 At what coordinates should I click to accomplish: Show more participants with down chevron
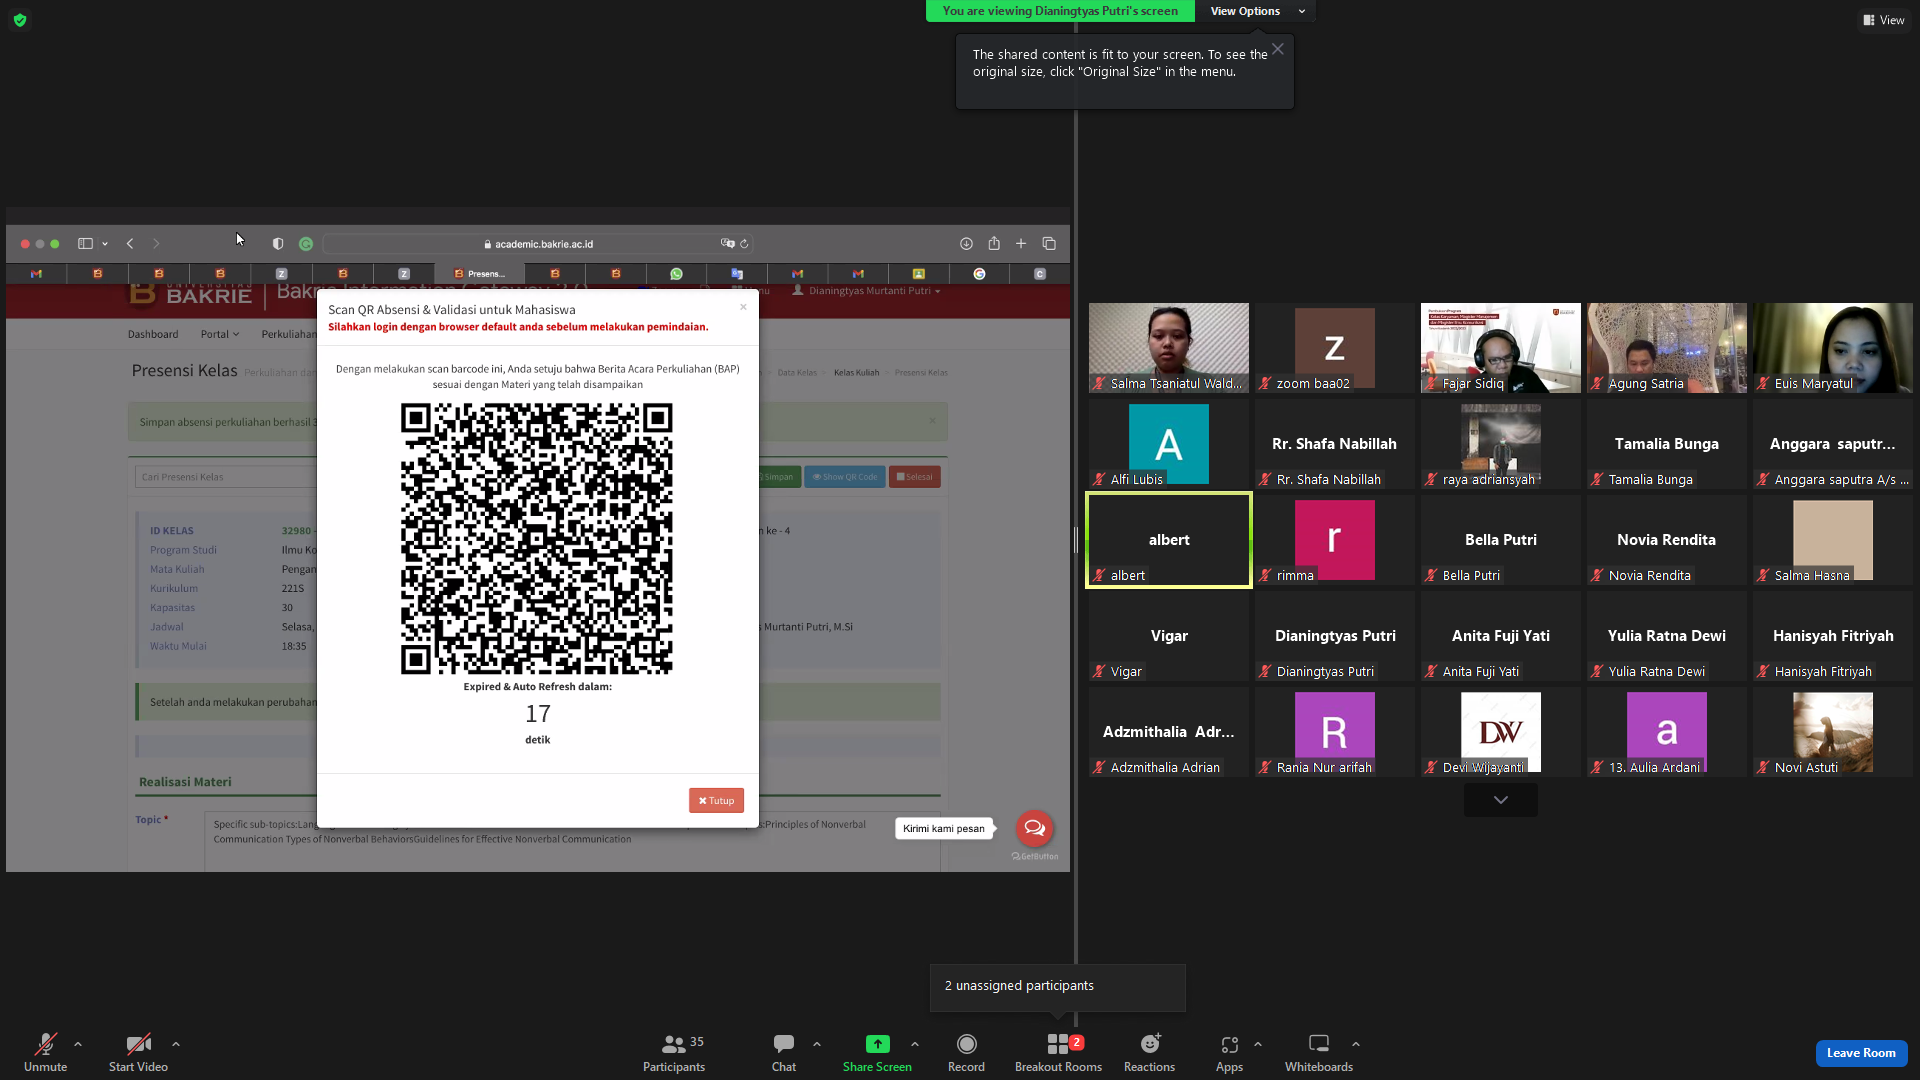click(1500, 800)
